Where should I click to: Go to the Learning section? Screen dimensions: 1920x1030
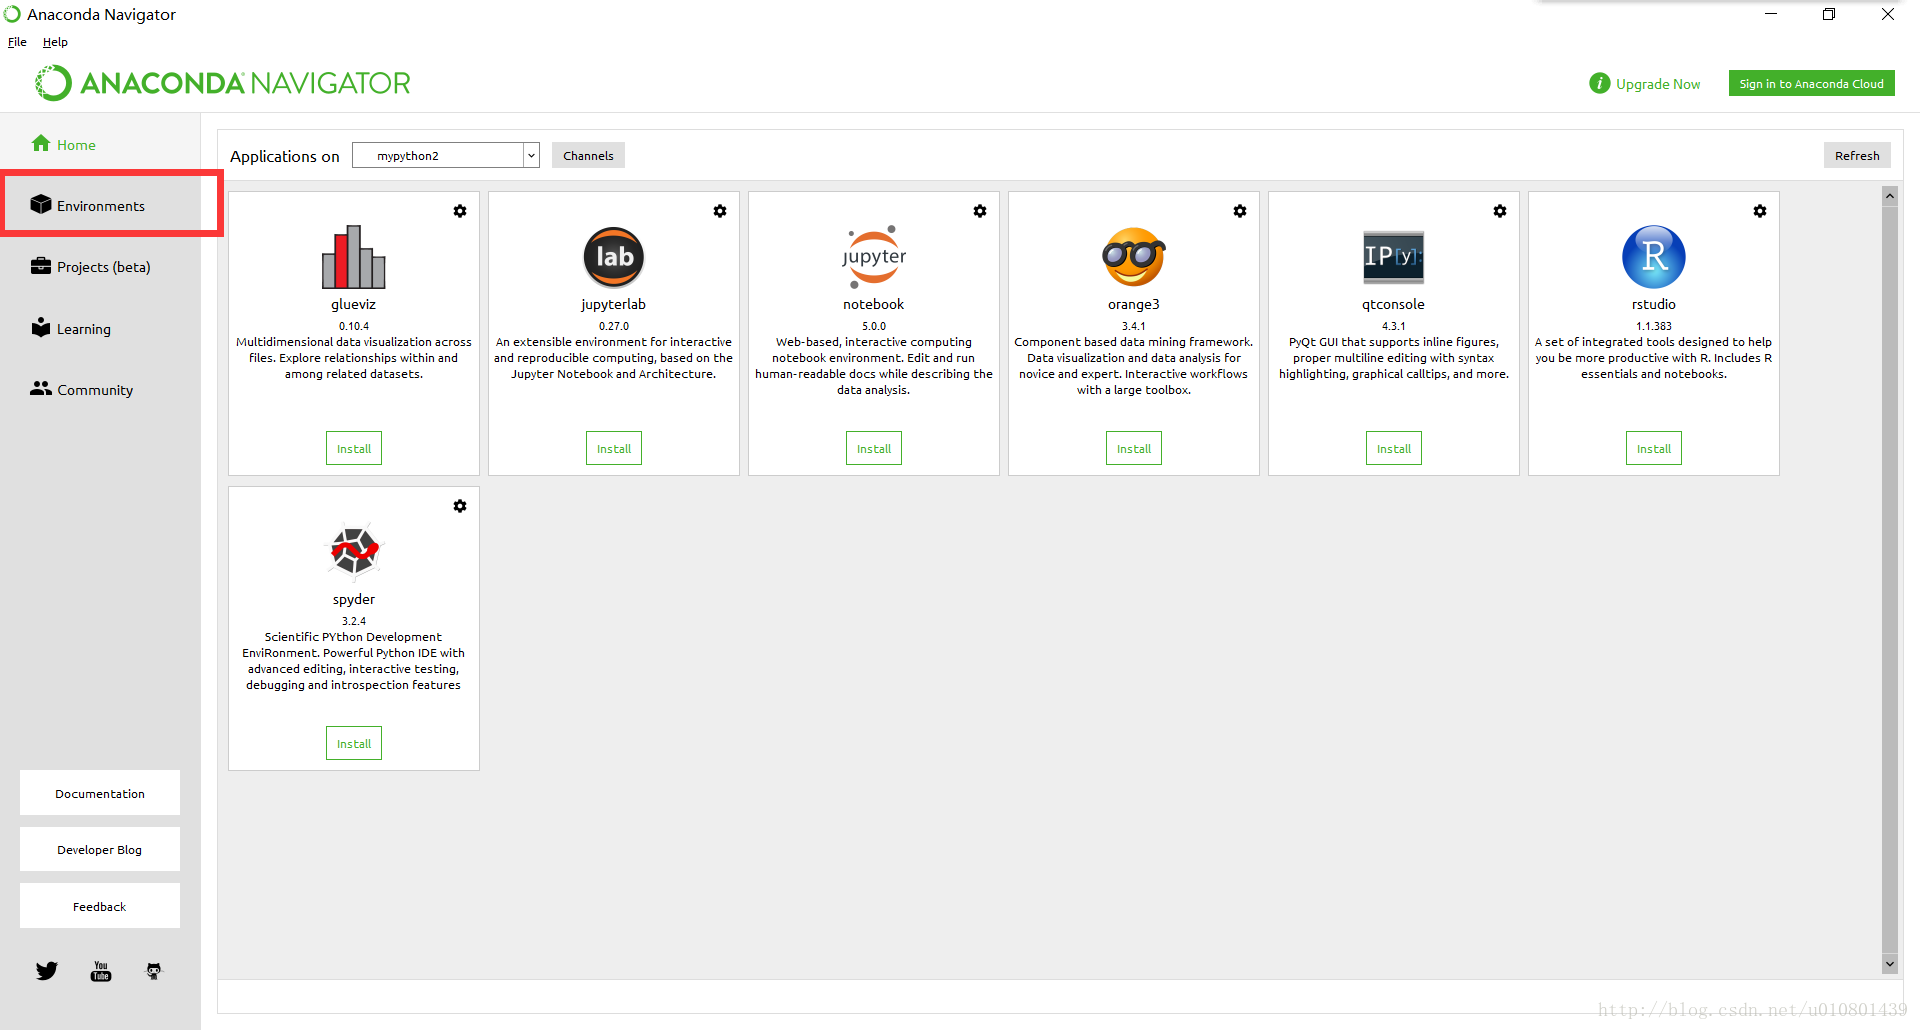(x=84, y=329)
